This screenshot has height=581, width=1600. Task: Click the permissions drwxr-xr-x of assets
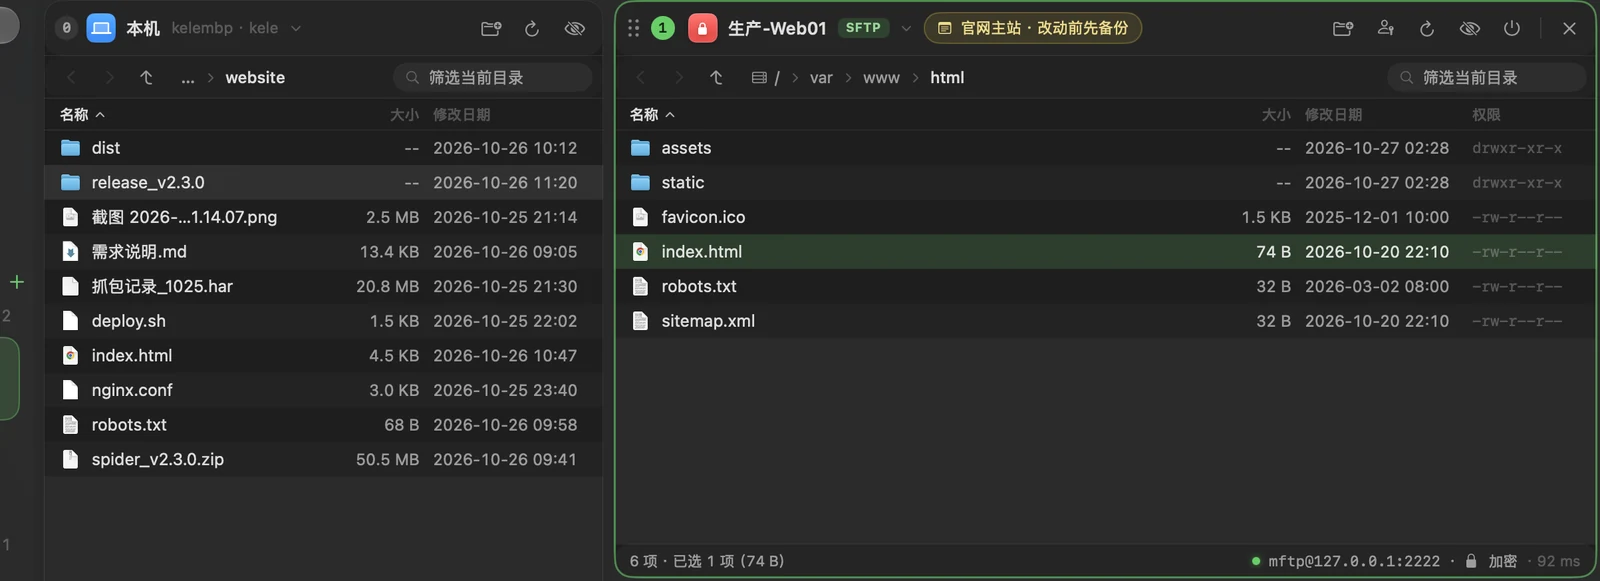pyautogui.click(x=1517, y=148)
